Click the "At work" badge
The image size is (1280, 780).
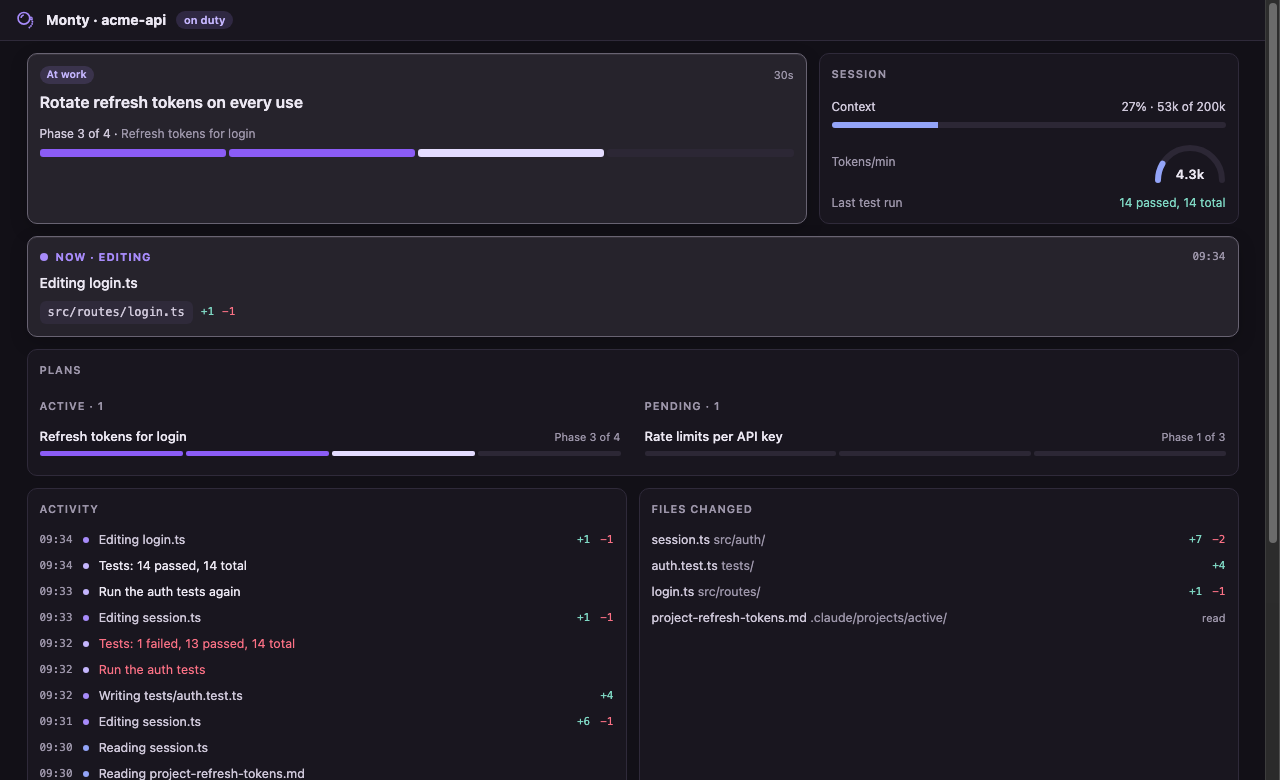point(66,74)
